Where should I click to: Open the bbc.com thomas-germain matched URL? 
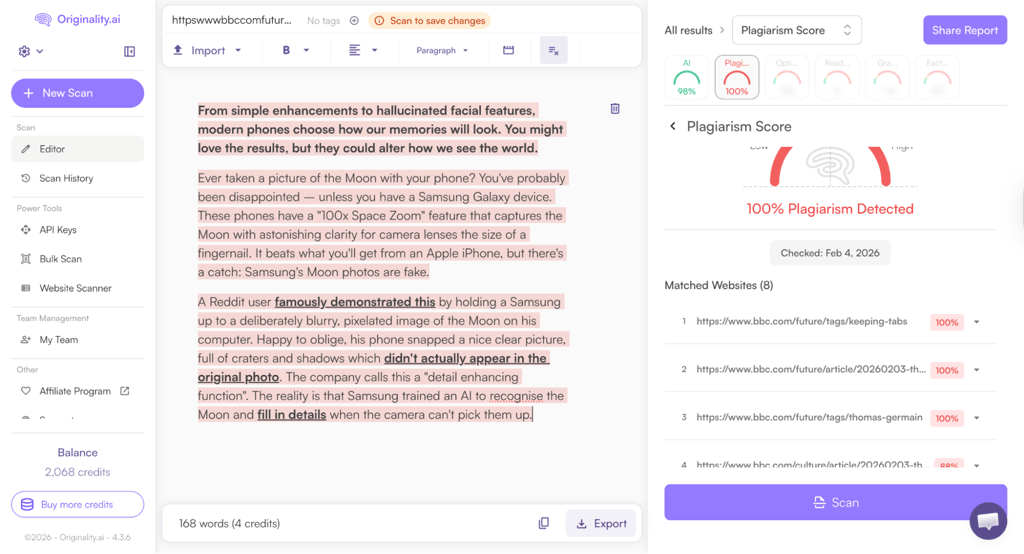pos(809,417)
